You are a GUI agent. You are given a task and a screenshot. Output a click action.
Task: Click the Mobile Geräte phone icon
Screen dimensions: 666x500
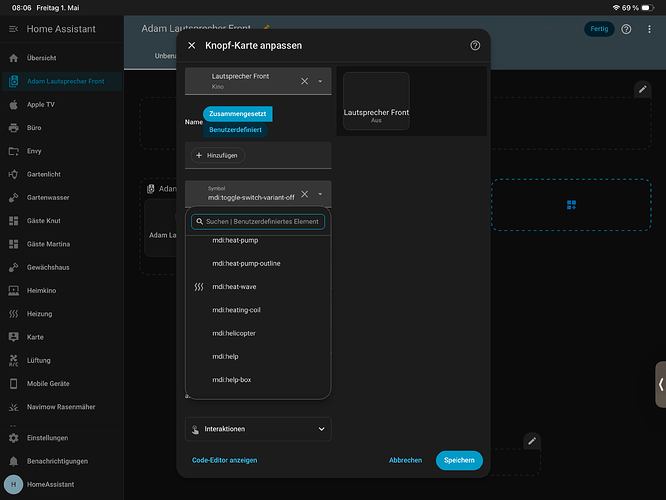tap(14, 384)
